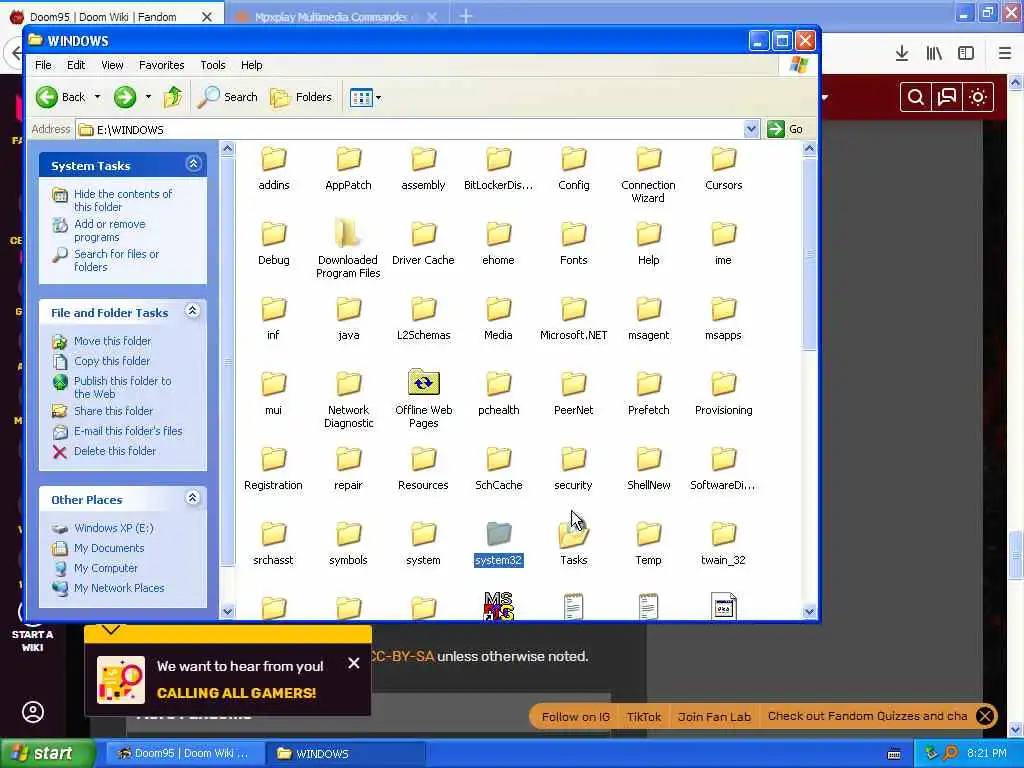Click Move this folder task
This screenshot has height=768, width=1024.
(x=112, y=341)
